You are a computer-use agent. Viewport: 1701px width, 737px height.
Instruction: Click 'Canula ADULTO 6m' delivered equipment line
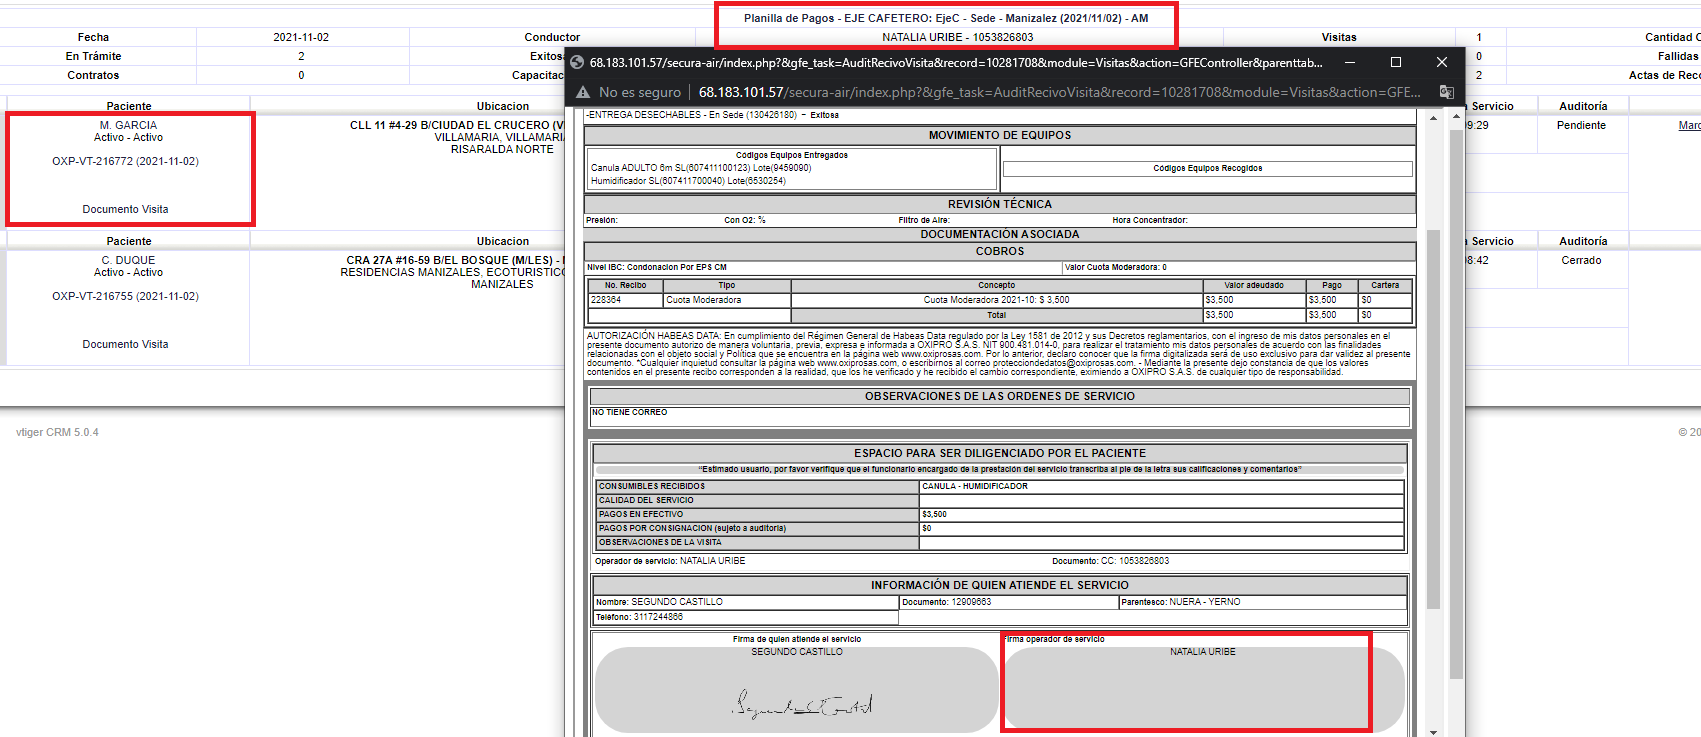(701, 168)
